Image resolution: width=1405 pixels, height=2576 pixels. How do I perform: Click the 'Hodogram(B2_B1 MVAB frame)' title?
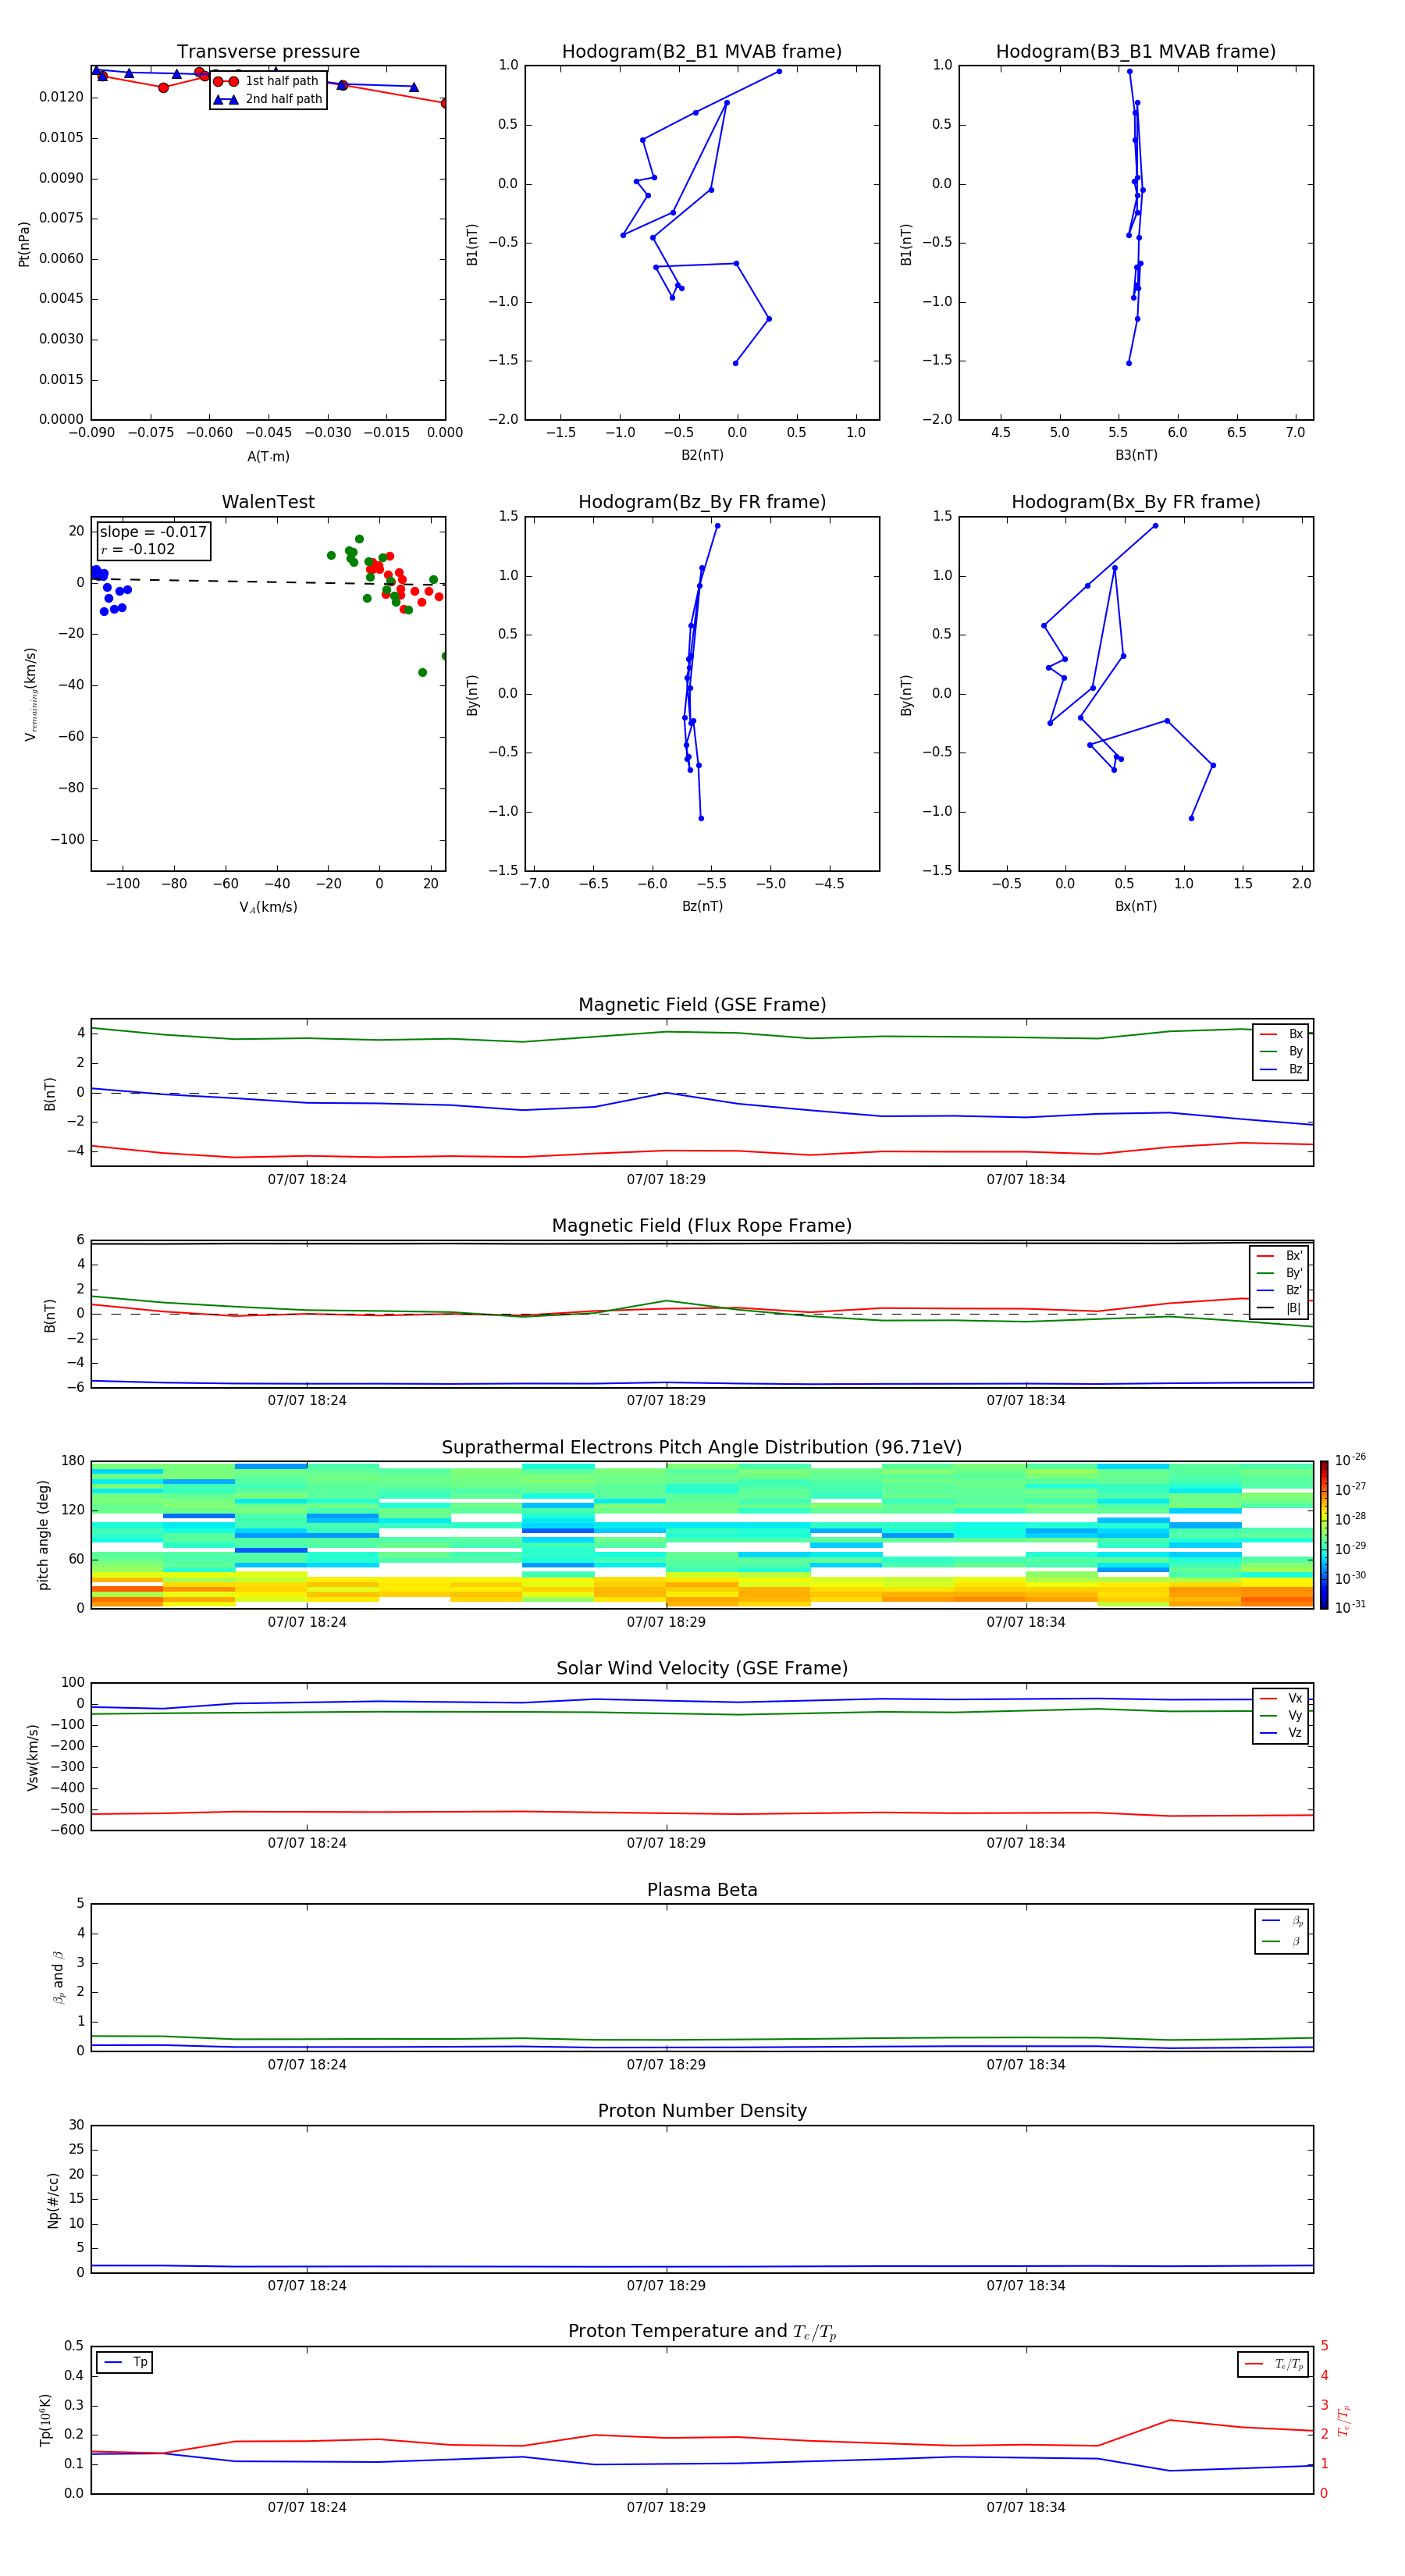coord(702,51)
